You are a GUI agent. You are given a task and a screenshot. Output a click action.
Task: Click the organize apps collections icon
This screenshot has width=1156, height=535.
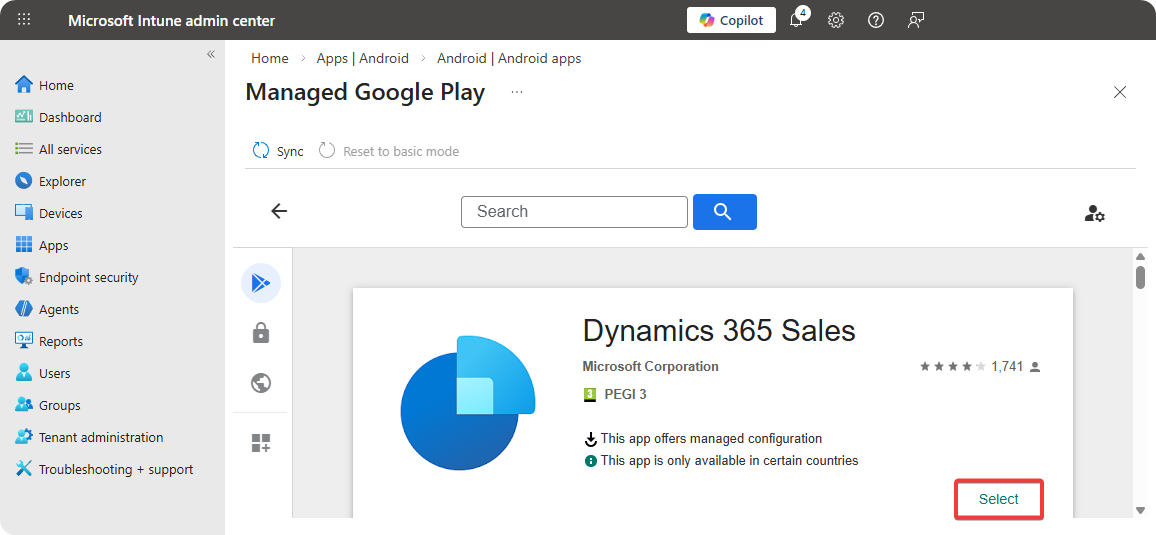click(x=261, y=443)
